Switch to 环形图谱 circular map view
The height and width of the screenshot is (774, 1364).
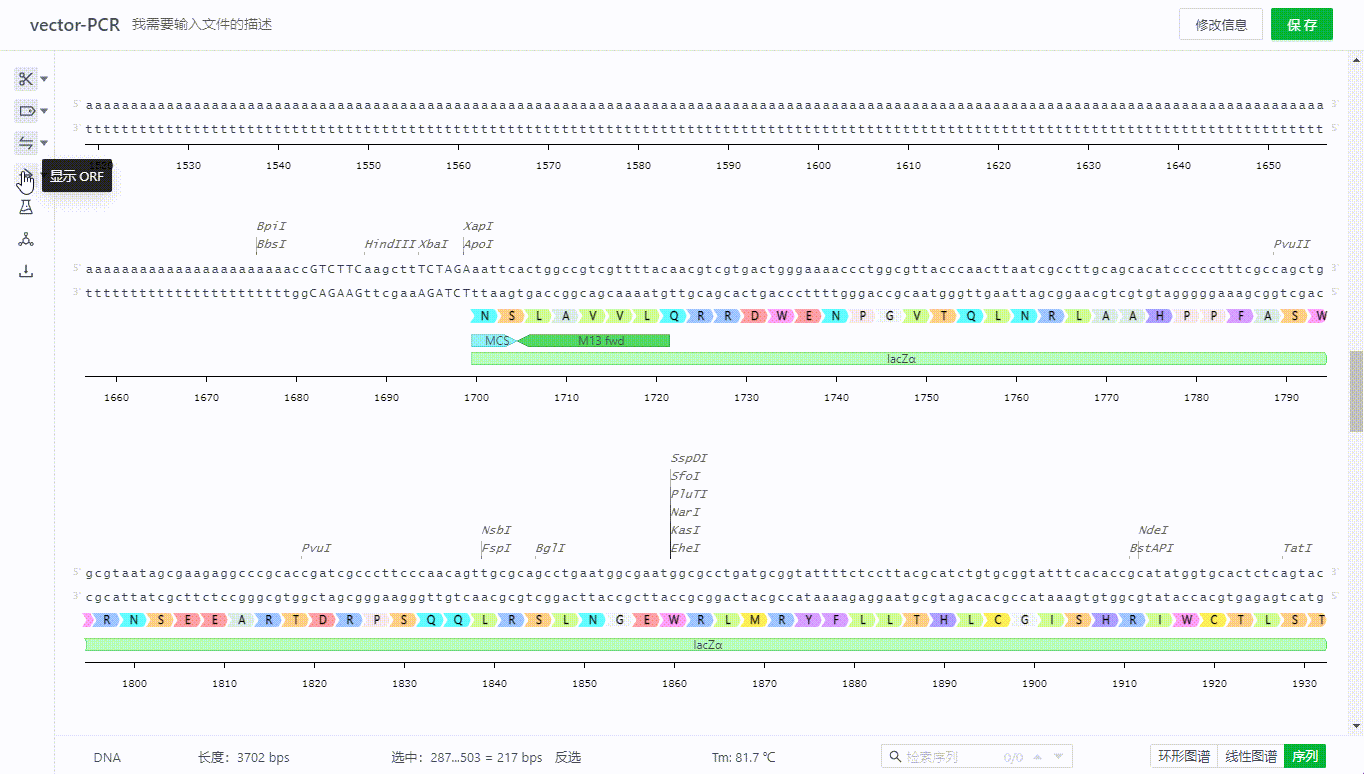coord(1184,757)
